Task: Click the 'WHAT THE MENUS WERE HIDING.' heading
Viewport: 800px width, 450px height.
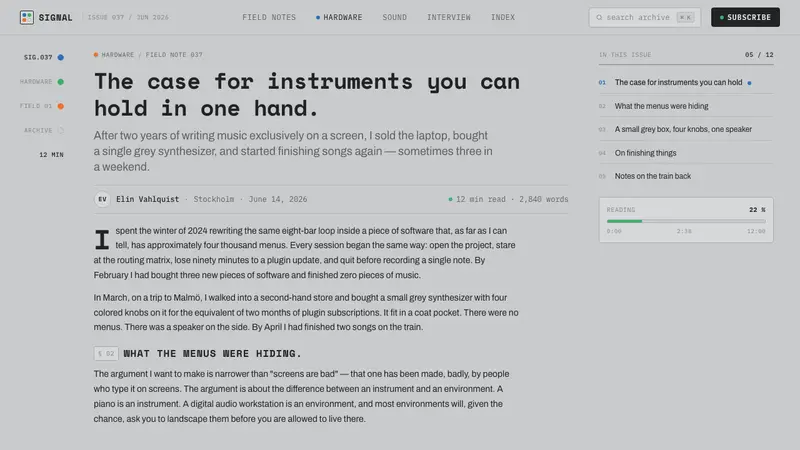Action: point(212,354)
